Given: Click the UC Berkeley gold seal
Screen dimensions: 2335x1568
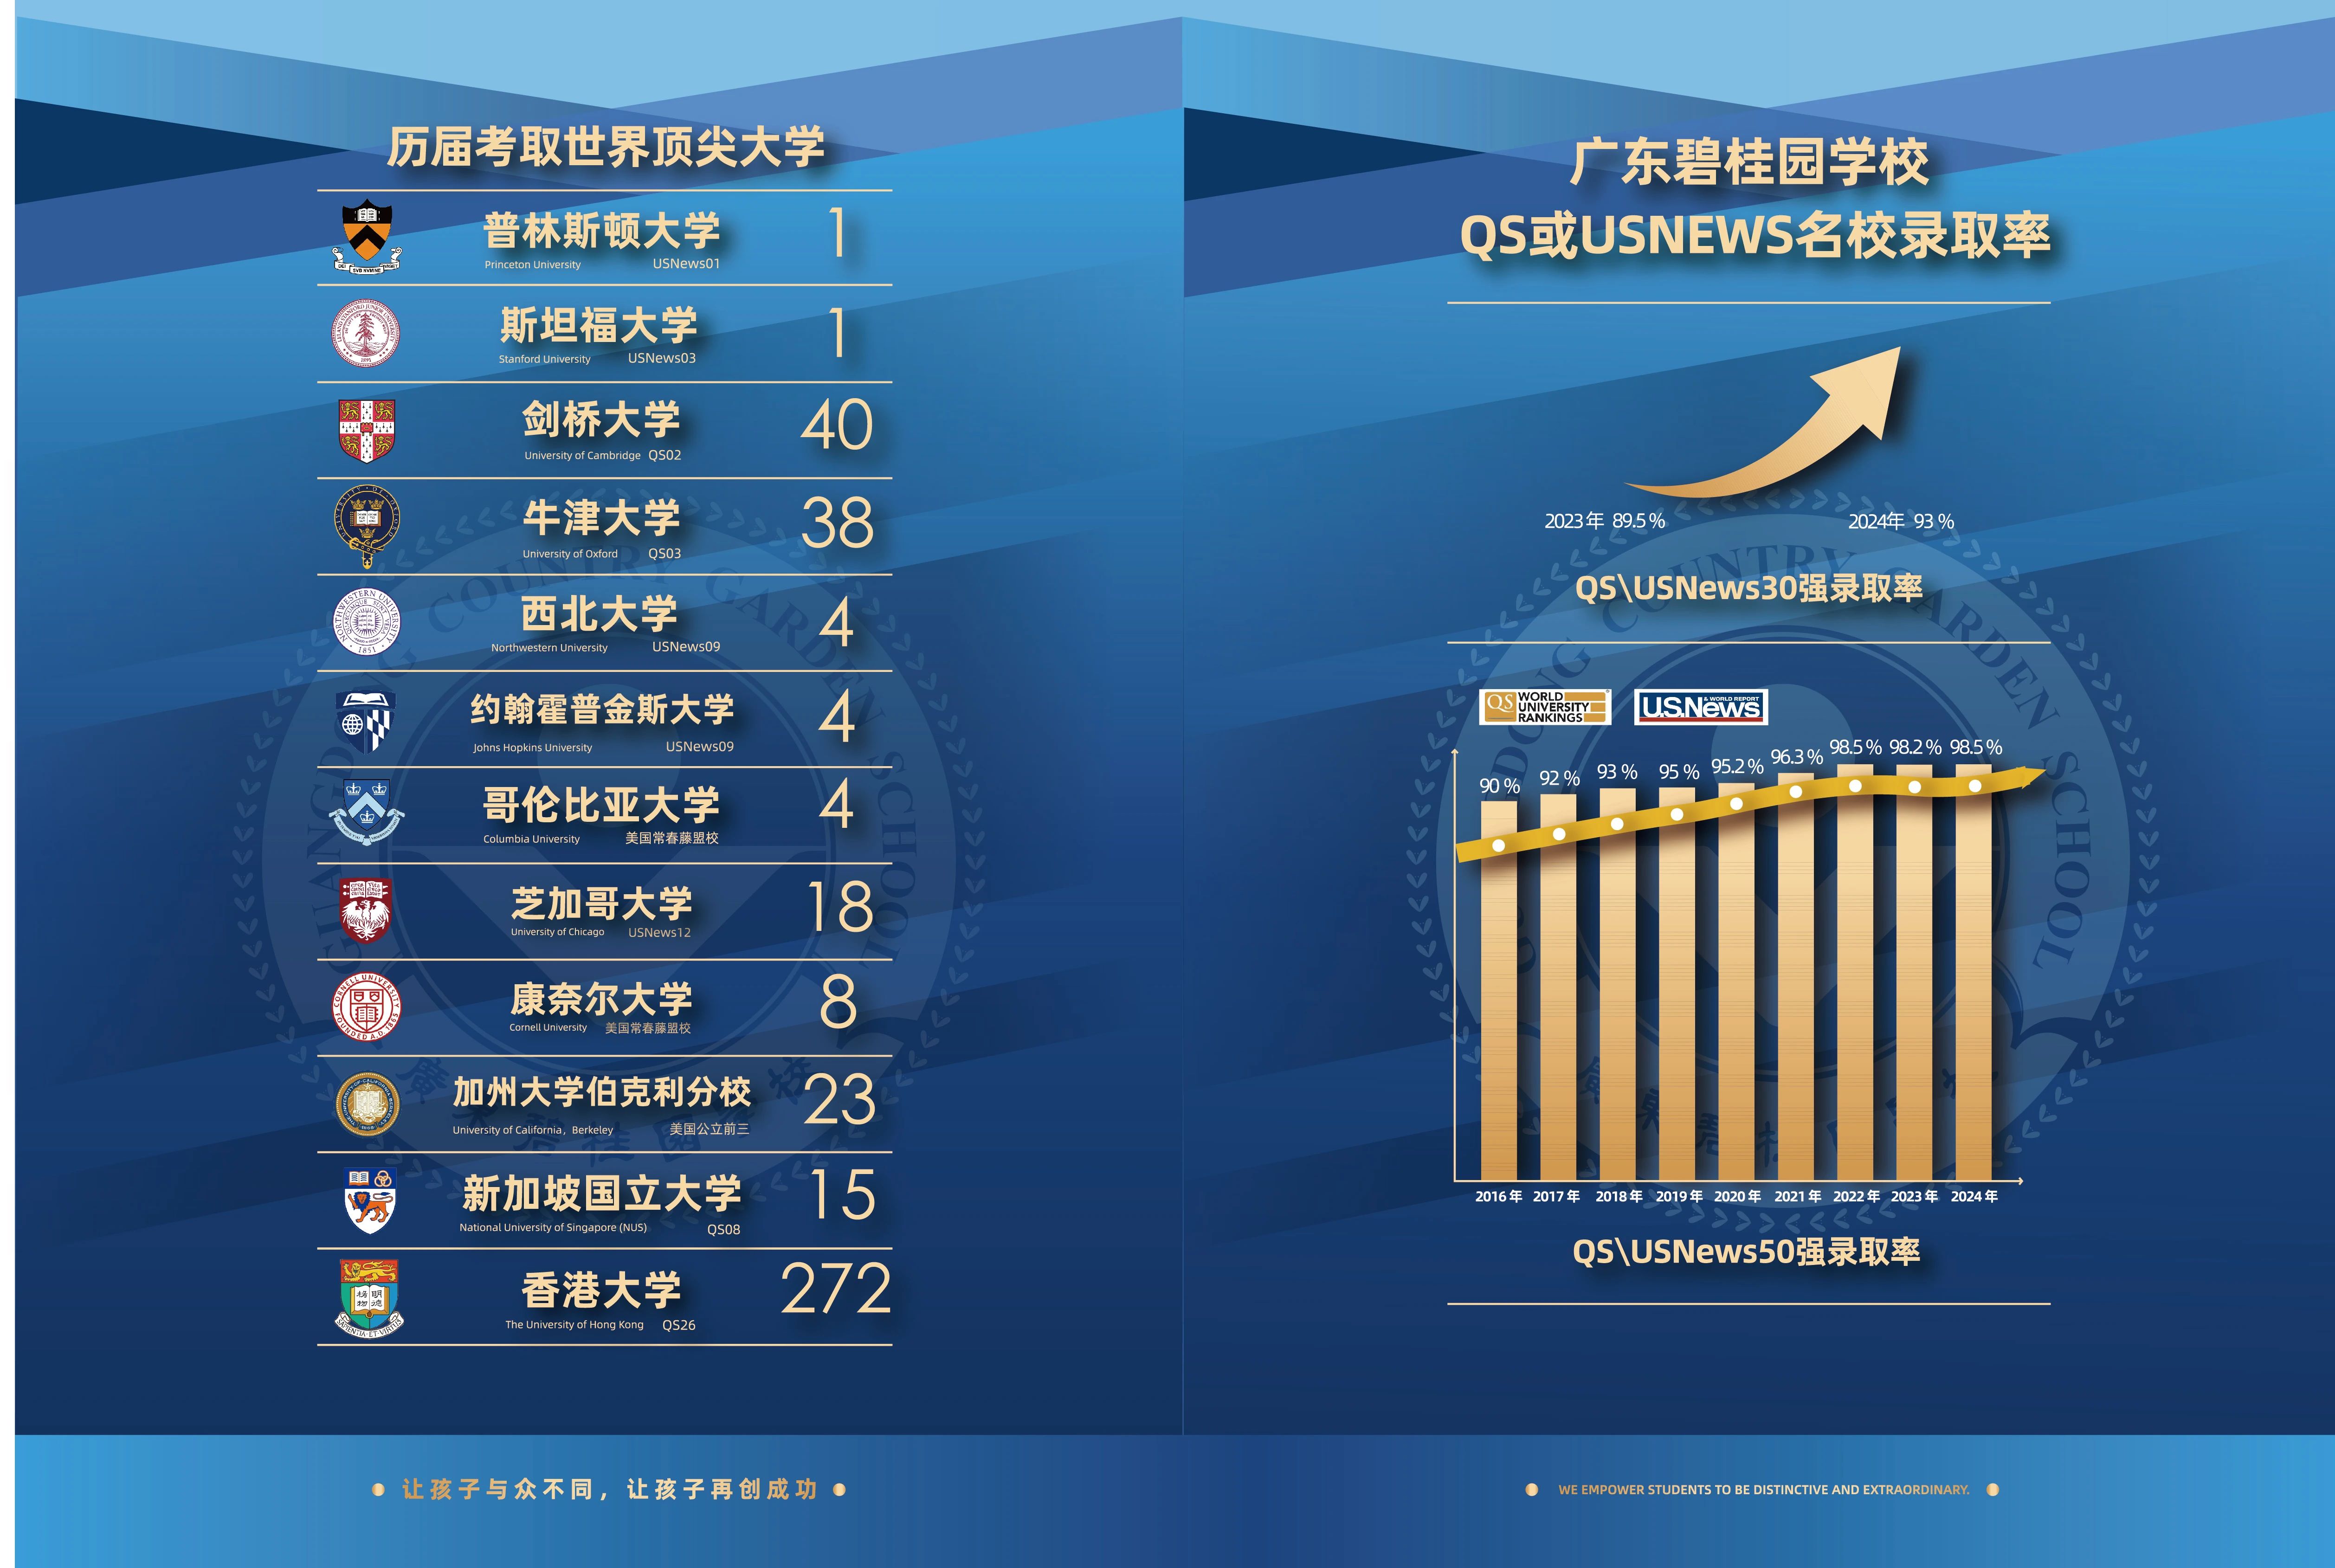Looking at the screenshot, I should [367, 1104].
